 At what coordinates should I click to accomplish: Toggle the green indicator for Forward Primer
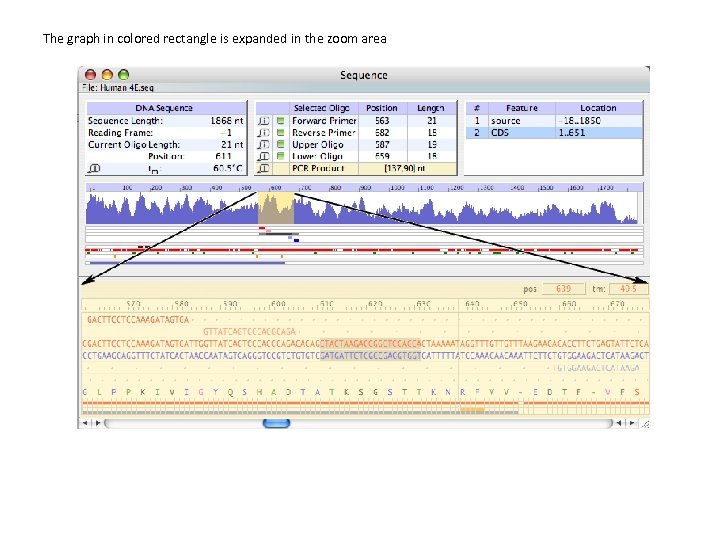tap(280, 121)
